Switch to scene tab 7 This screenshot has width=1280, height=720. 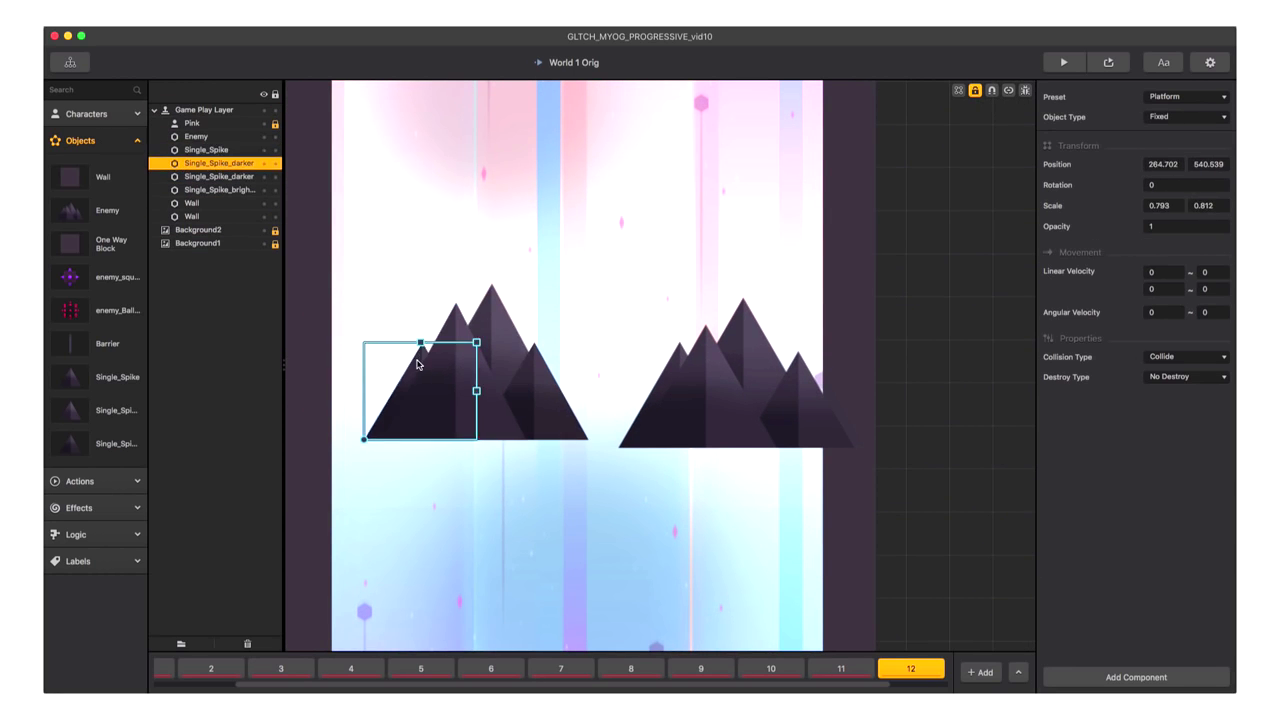(561, 668)
